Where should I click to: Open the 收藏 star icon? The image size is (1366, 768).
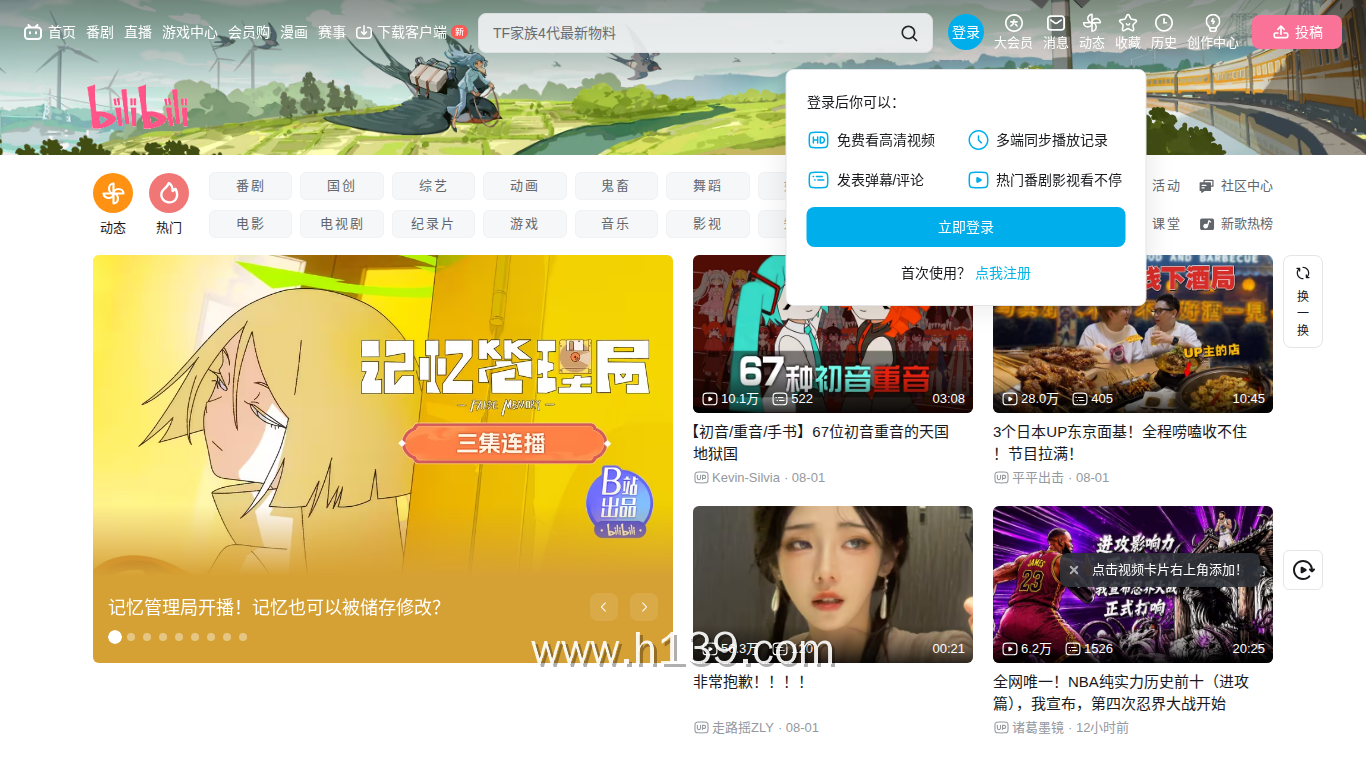pyautogui.click(x=1128, y=32)
